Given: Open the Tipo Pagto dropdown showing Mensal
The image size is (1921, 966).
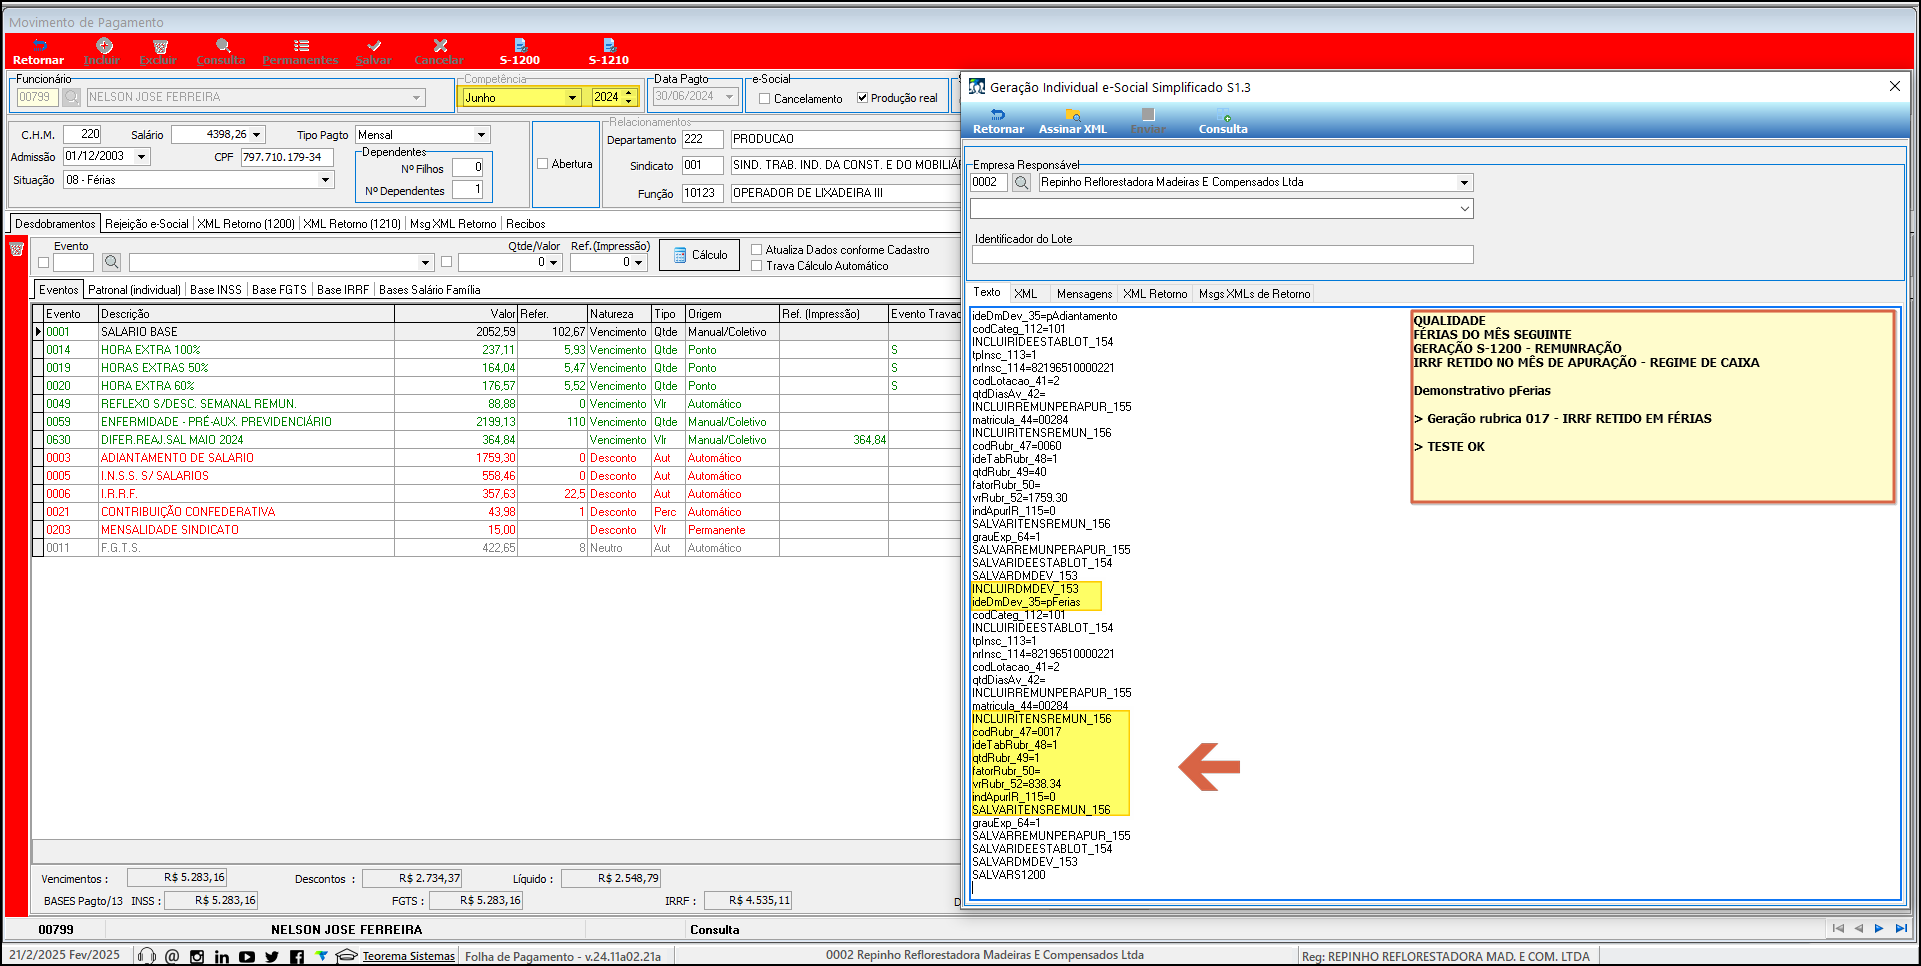Looking at the screenshot, I should [481, 135].
